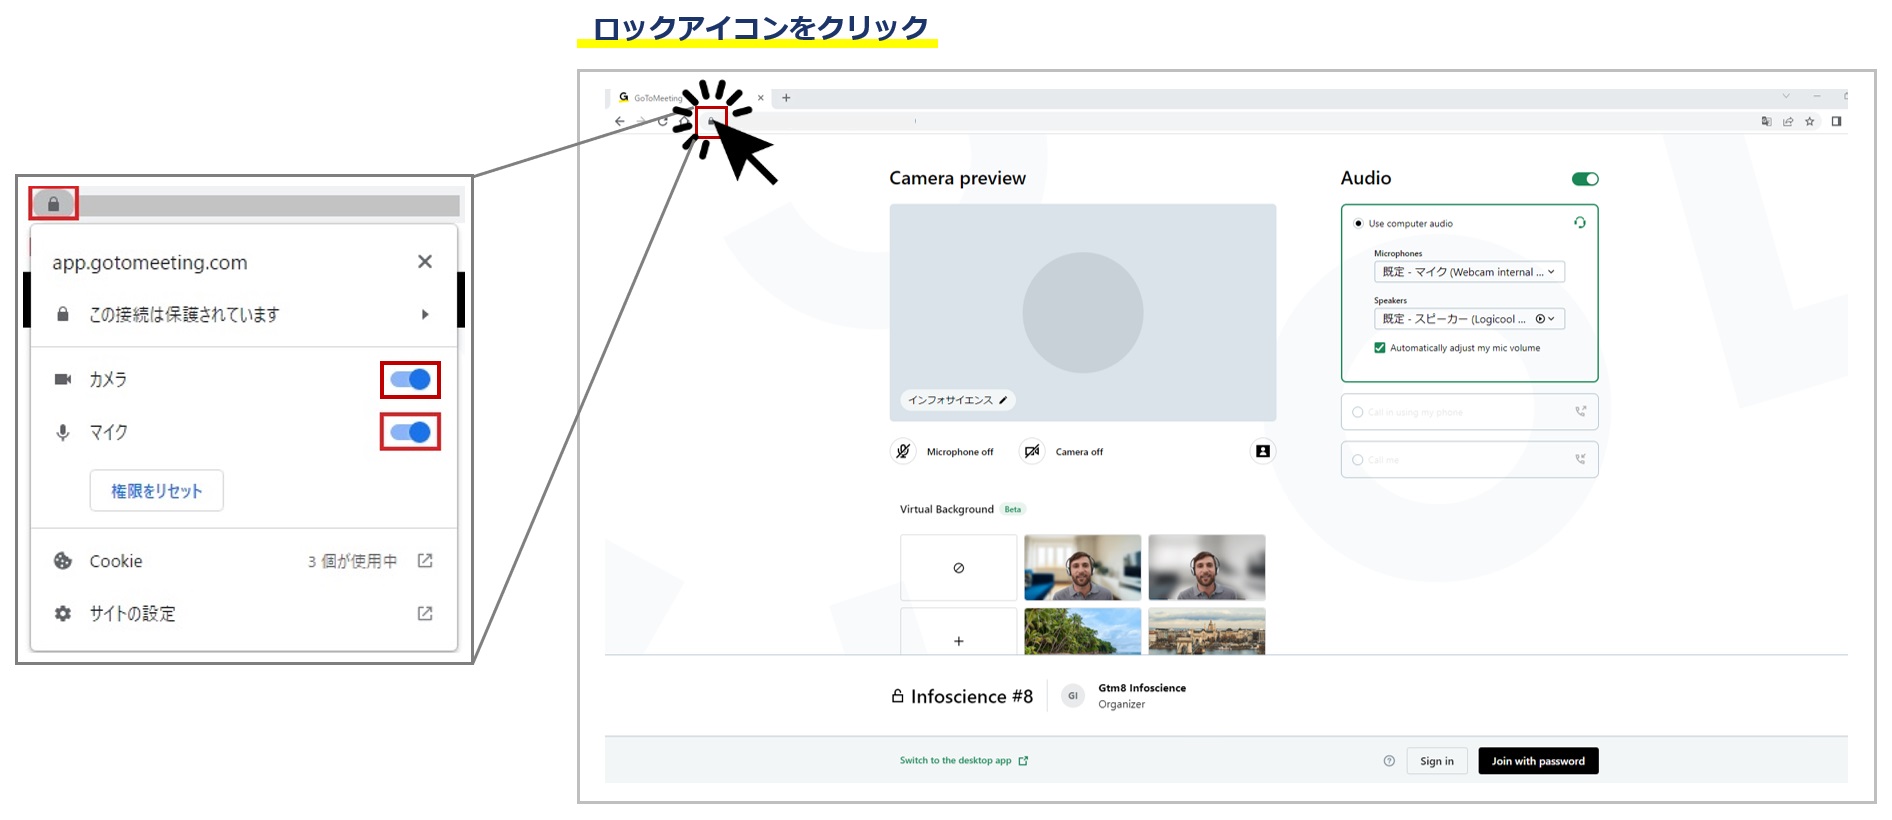This screenshot has width=1892, height=820.
Task: Bookmark the page with the star icon
Action: tap(1810, 121)
